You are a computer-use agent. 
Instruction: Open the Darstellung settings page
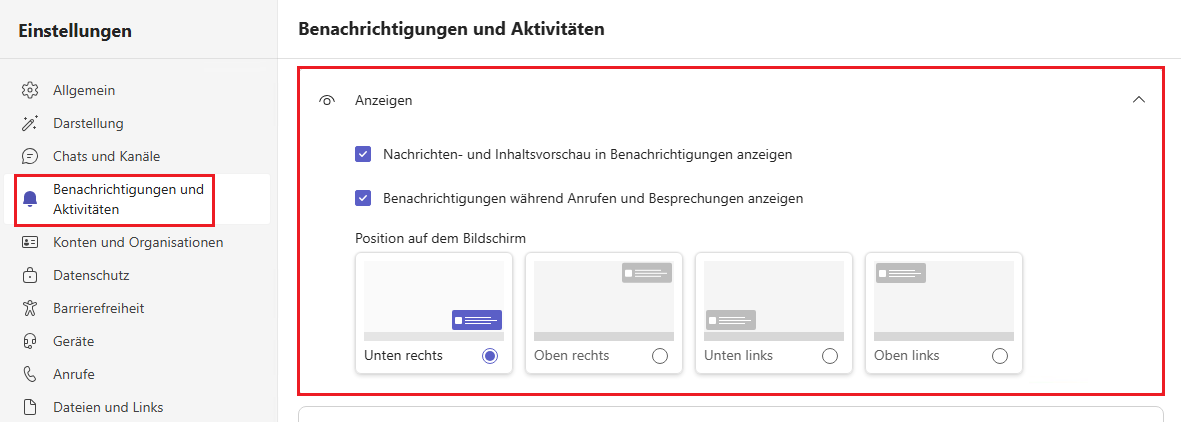[88, 124]
